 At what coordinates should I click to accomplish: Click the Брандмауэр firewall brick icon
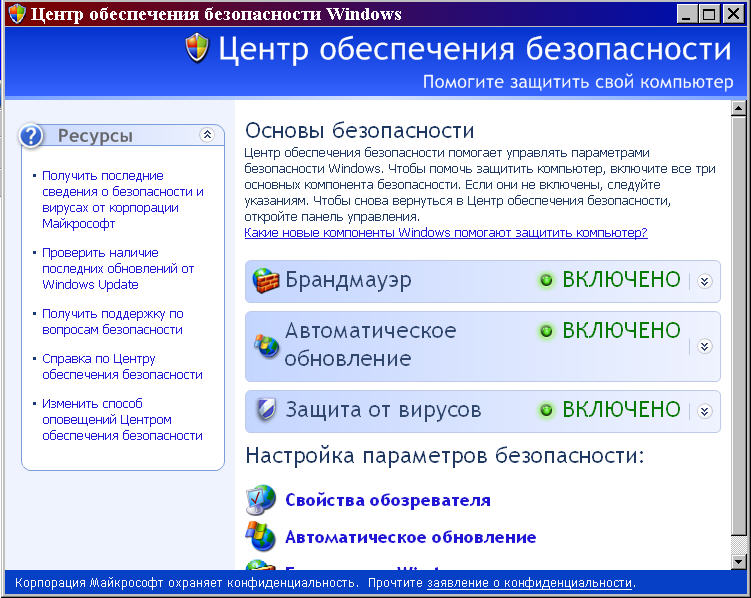266,281
